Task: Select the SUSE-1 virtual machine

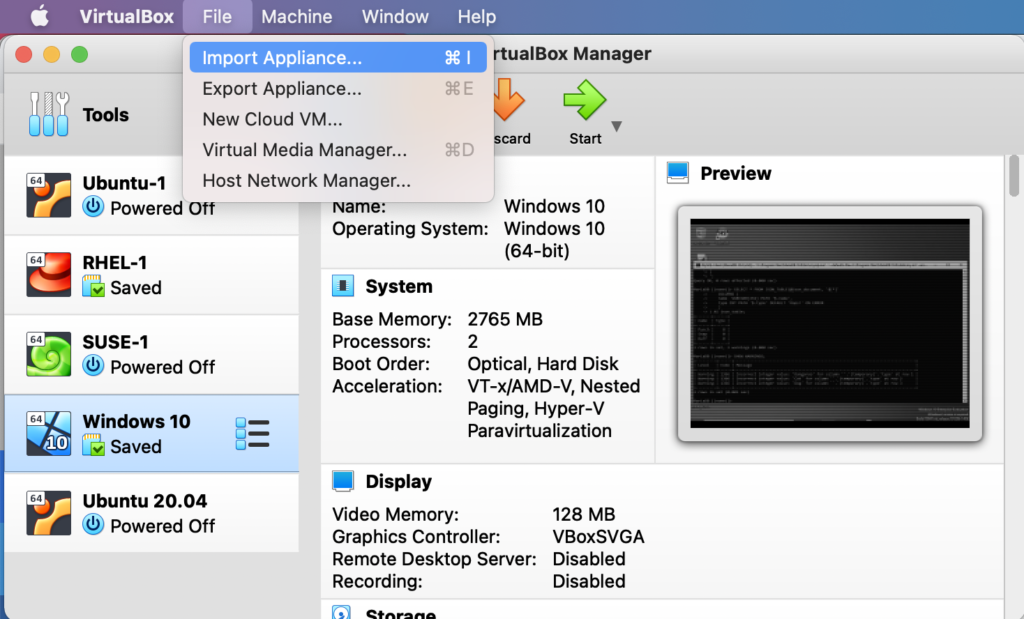Action: [152, 355]
